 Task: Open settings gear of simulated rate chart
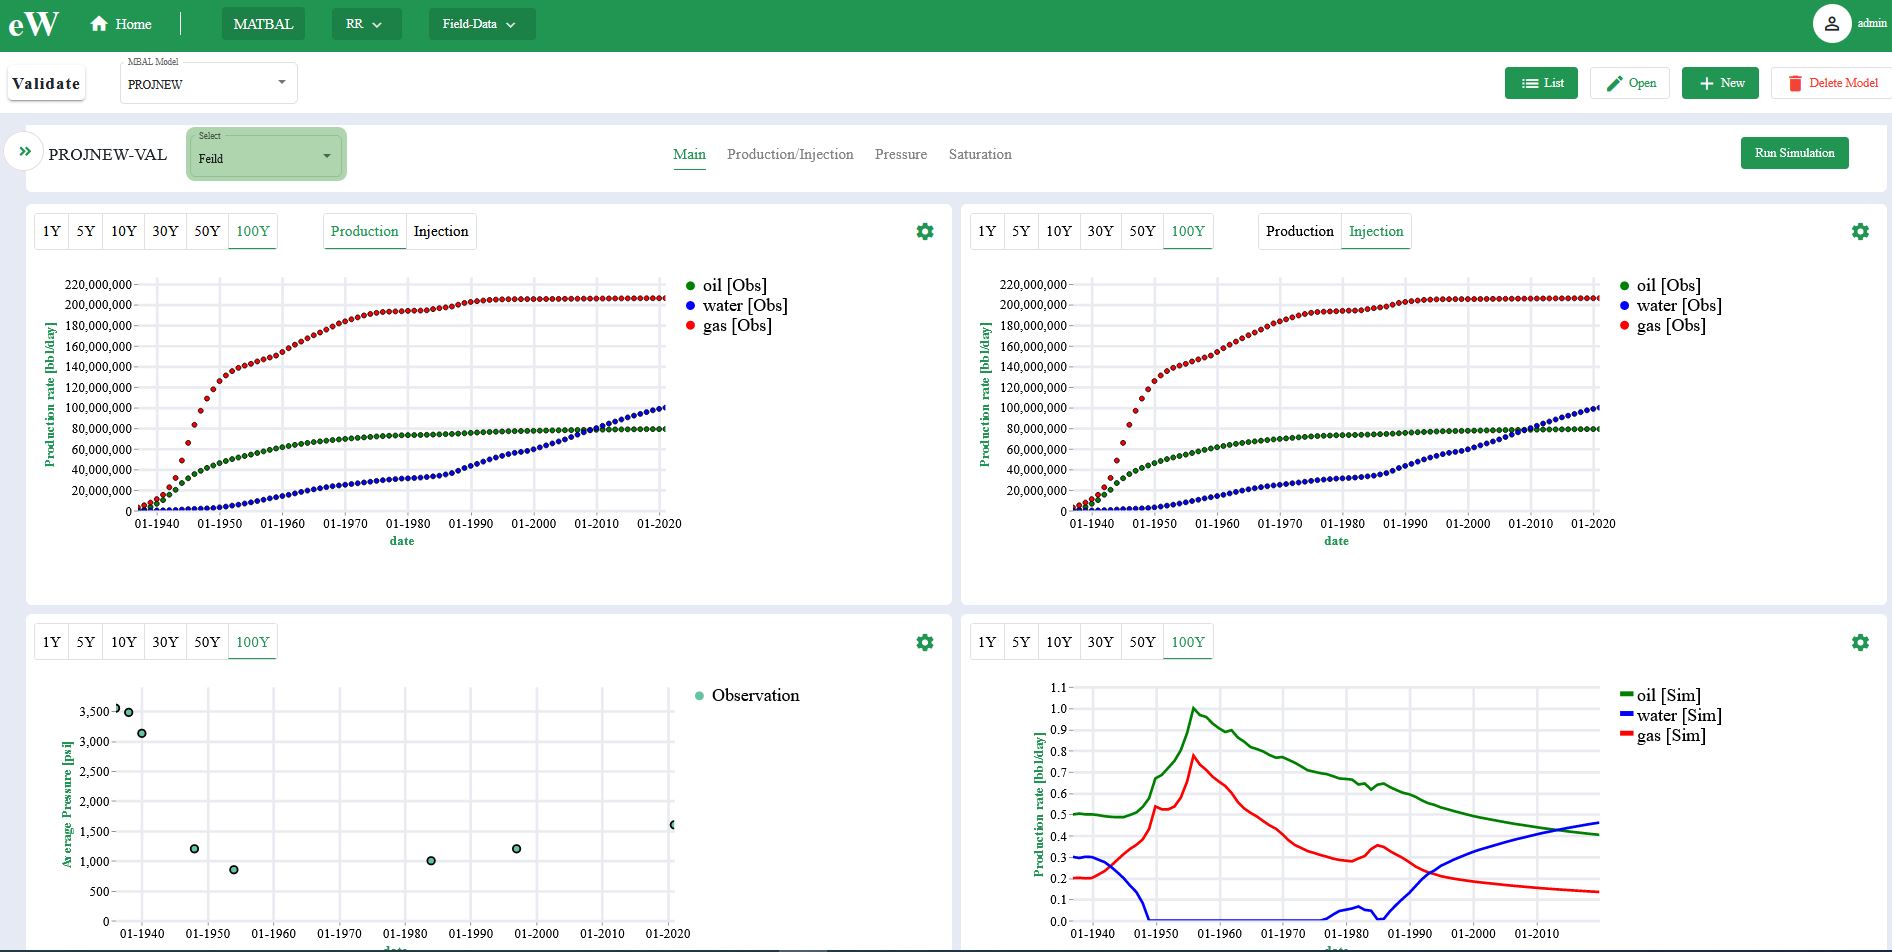tap(1860, 642)
